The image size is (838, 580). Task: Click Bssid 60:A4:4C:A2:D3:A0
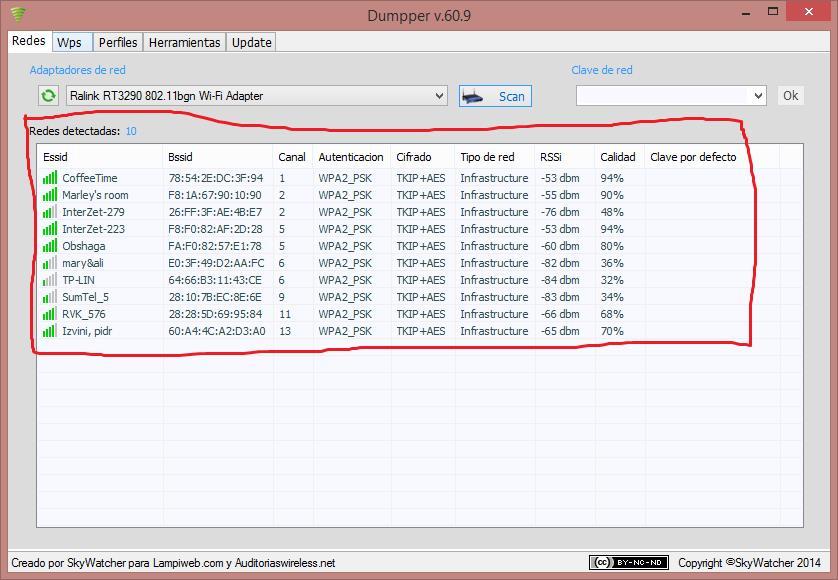point(217,331)
